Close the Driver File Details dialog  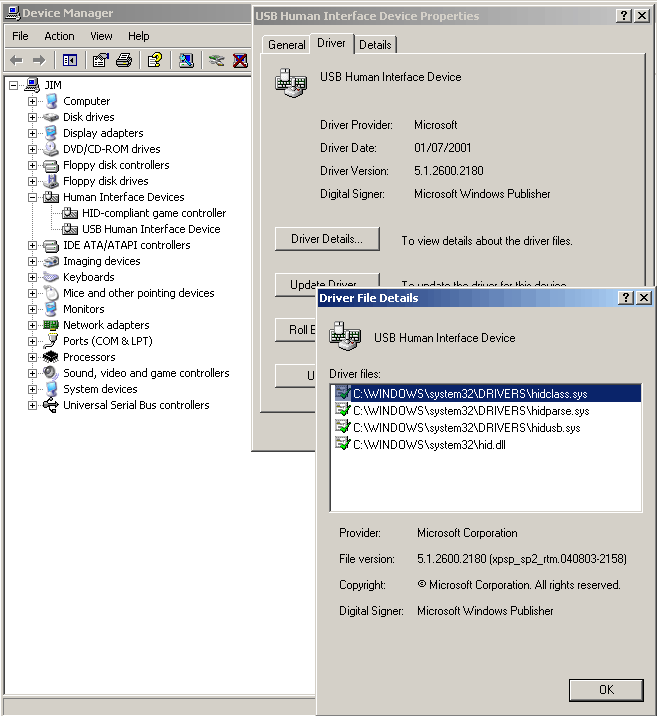(643, 298)
